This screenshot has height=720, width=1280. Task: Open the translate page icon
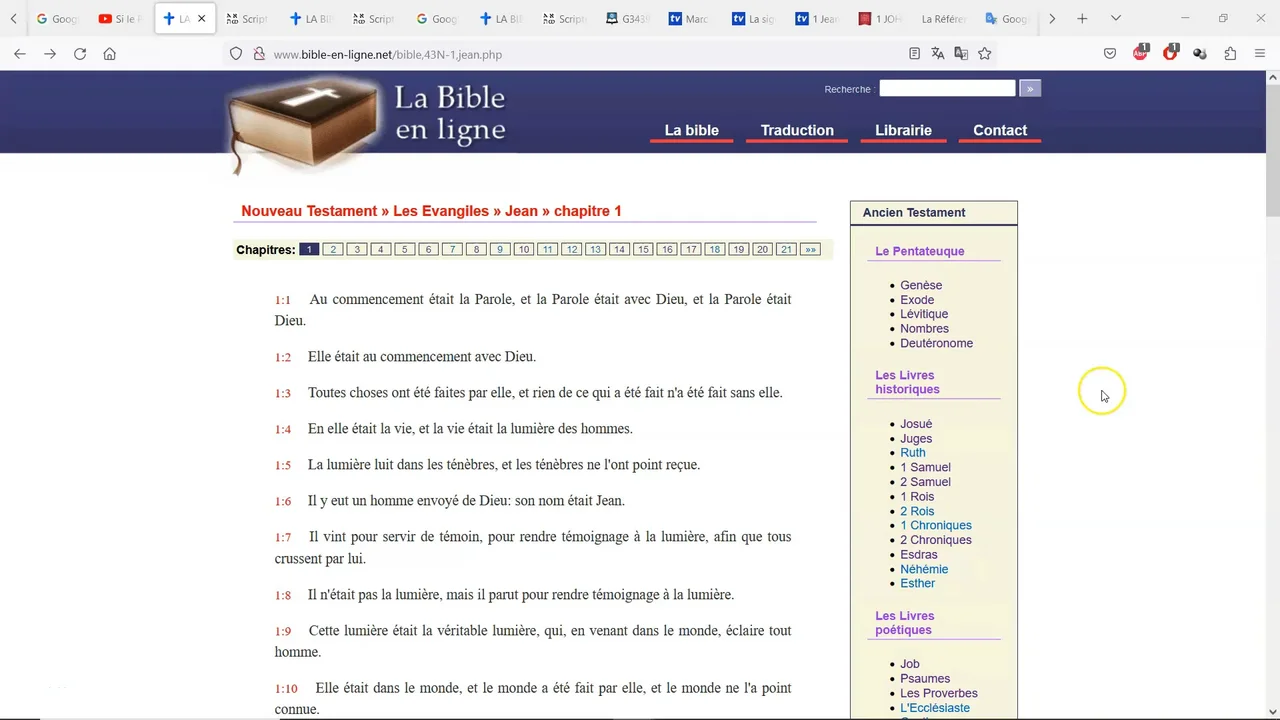(x=938, y=54)
